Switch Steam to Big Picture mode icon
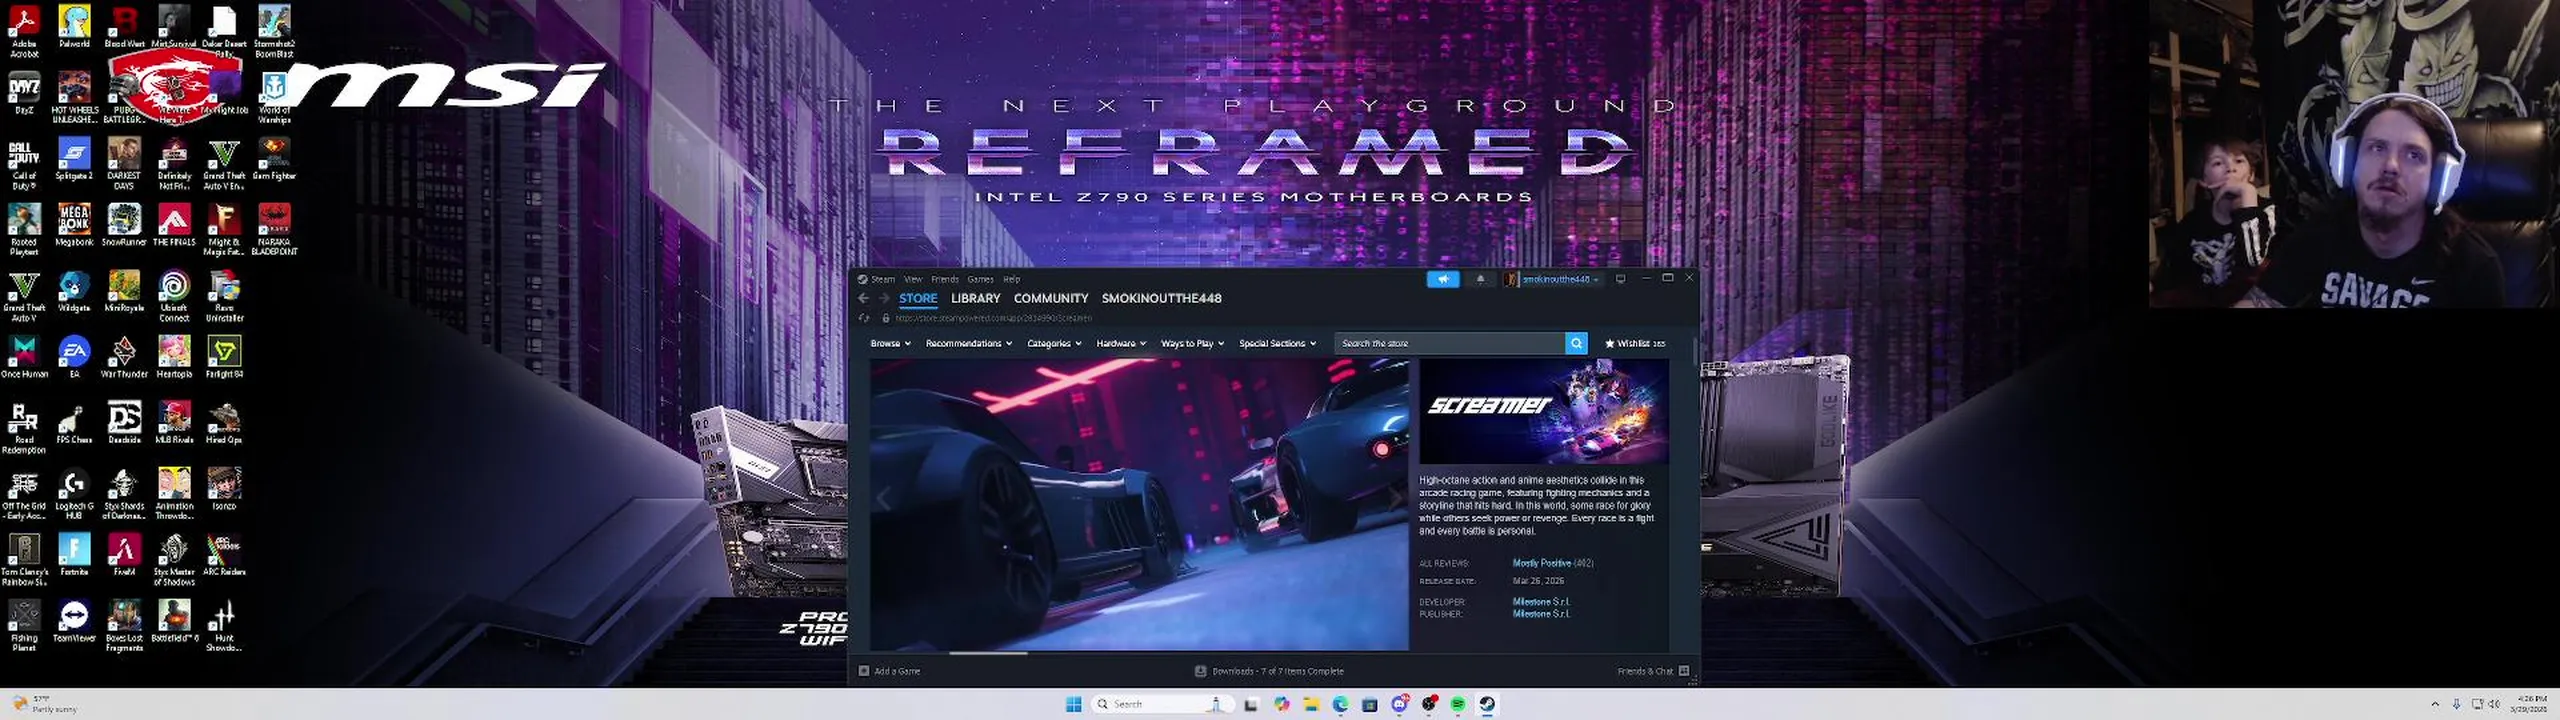The image size is (2560, 720). (x=1621, y=279)
